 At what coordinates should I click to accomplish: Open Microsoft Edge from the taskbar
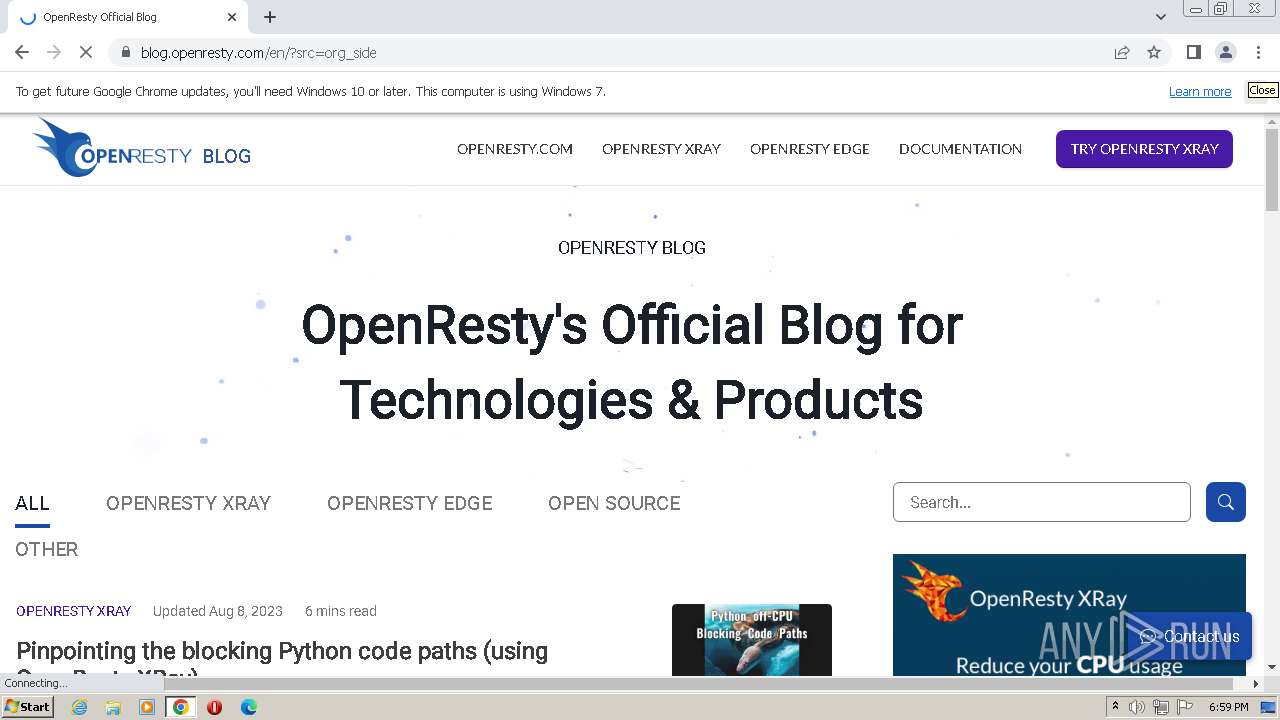click(x=248, y=707)
